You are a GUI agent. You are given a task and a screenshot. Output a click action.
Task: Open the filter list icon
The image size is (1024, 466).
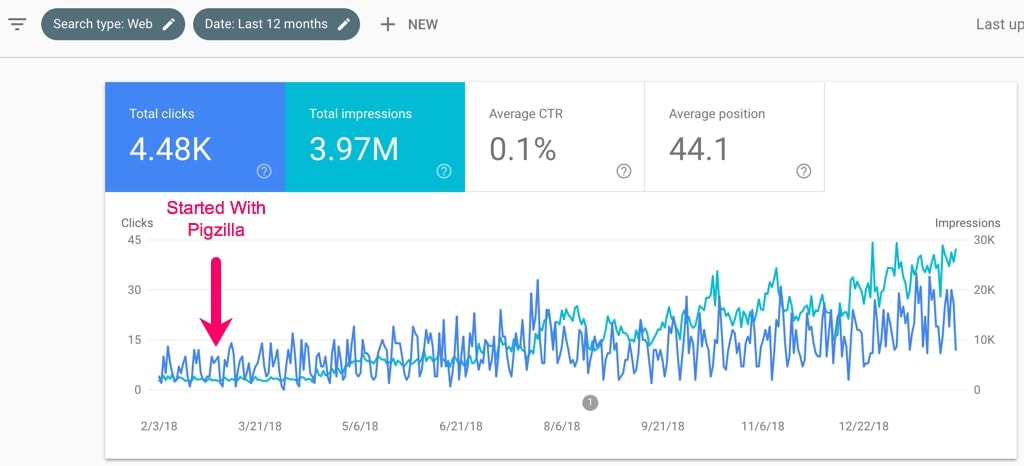click(x=17, y=25)
